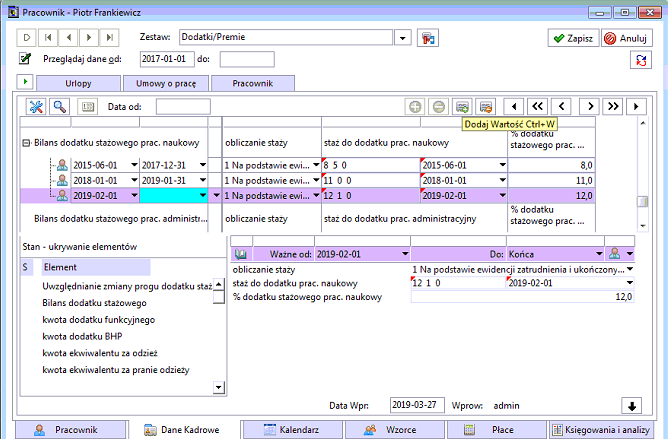The width and height of the screenshot is (668, 439).
Task: Click the remove minus circle button
Action: click(438, 107)
